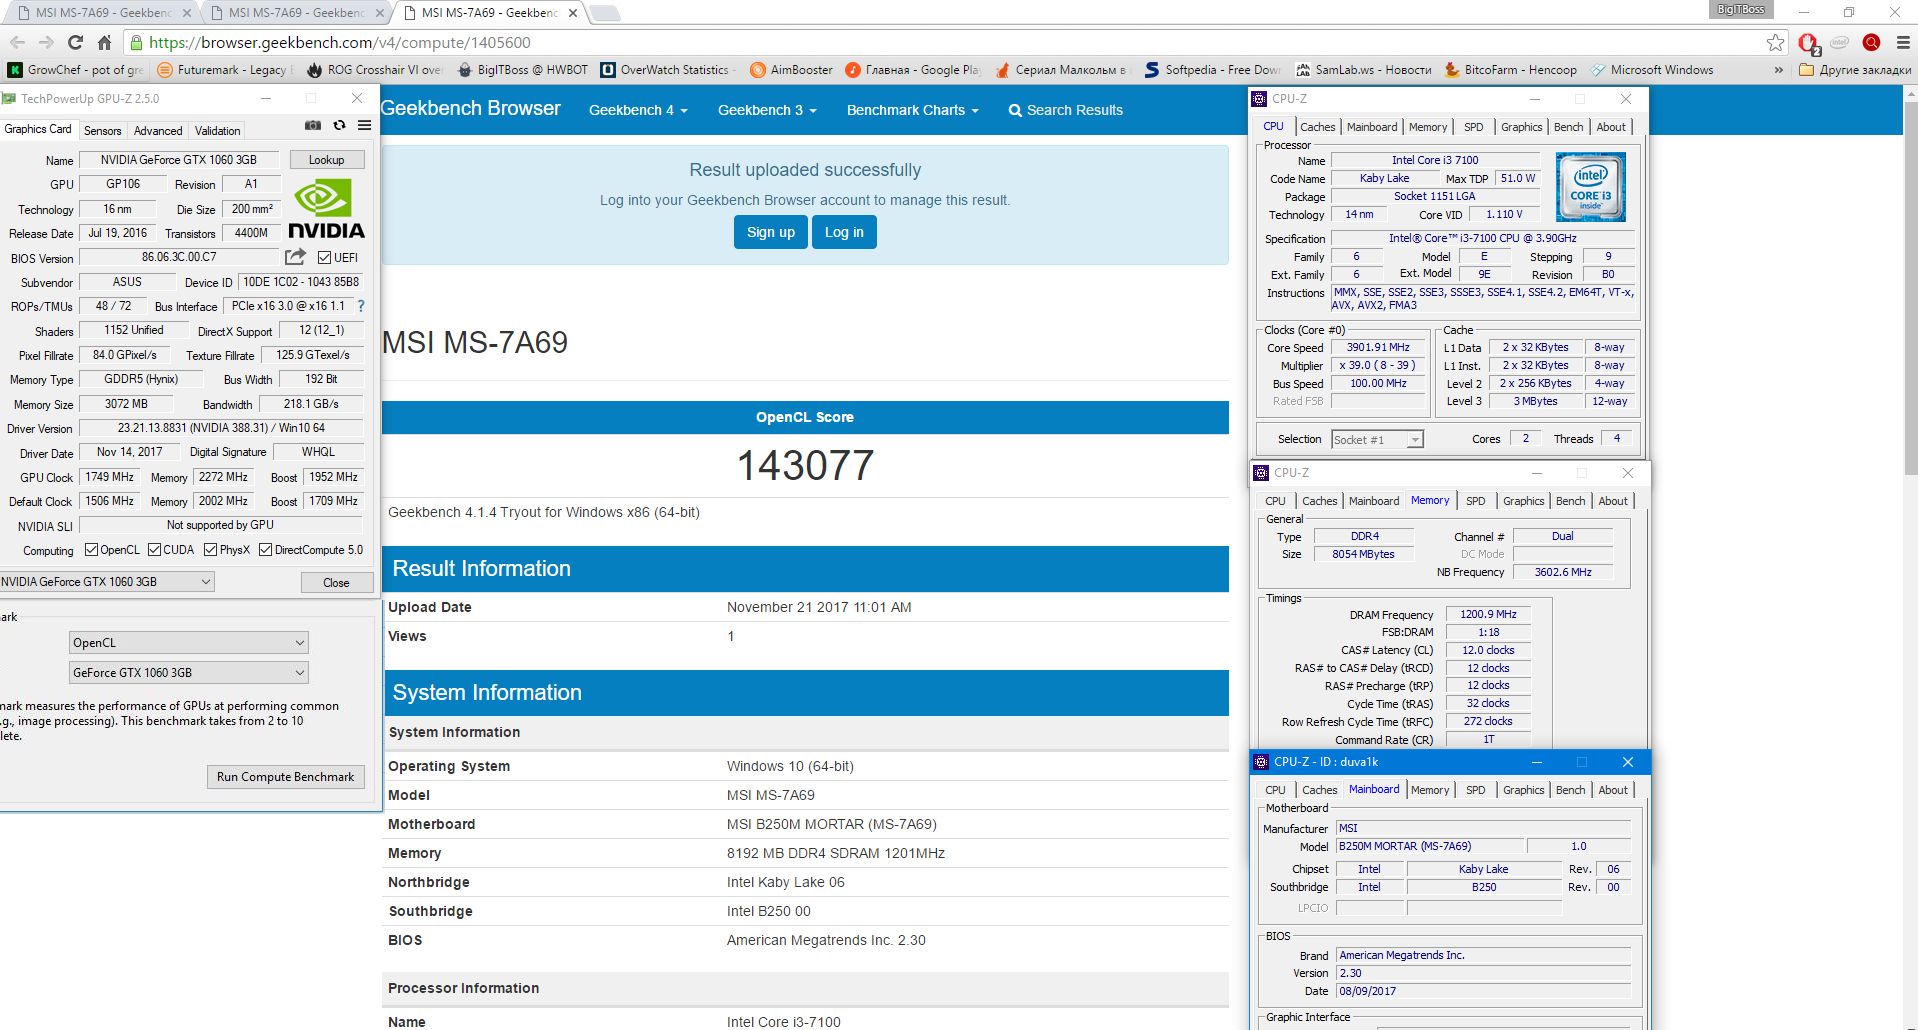
Task: Bookmark this page with the star icon
Action: (1775, 42)
